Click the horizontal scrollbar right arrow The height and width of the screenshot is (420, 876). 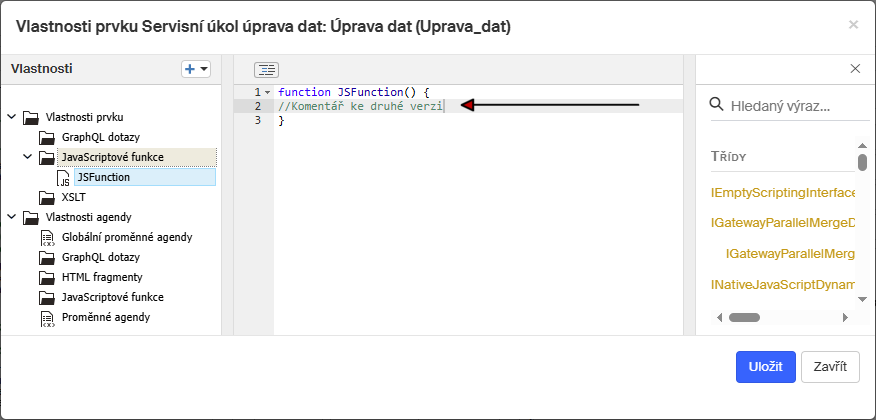click(845, 317)
